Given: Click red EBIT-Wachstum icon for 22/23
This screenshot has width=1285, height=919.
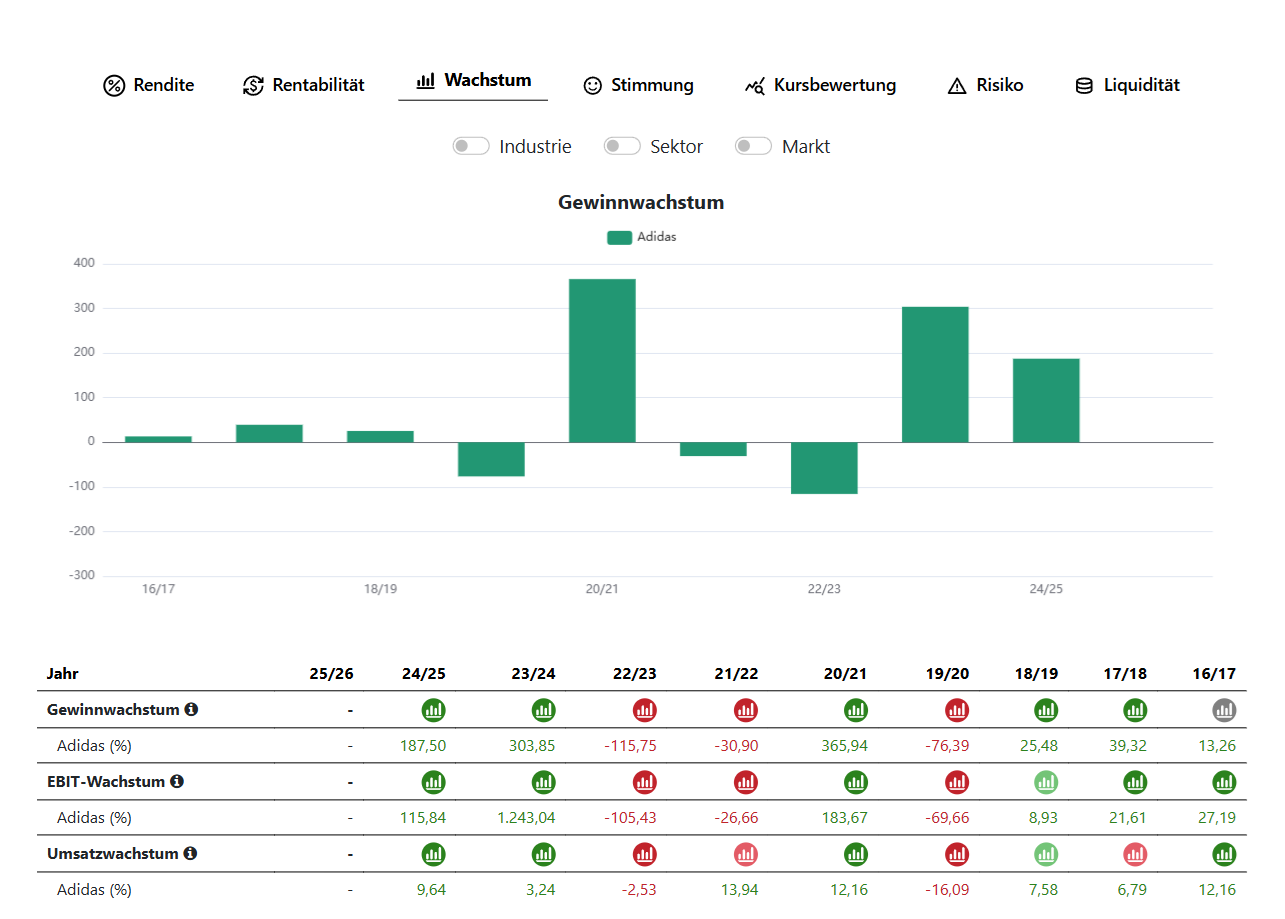Looking at the screenshot, I should click(x=645, y=782).
